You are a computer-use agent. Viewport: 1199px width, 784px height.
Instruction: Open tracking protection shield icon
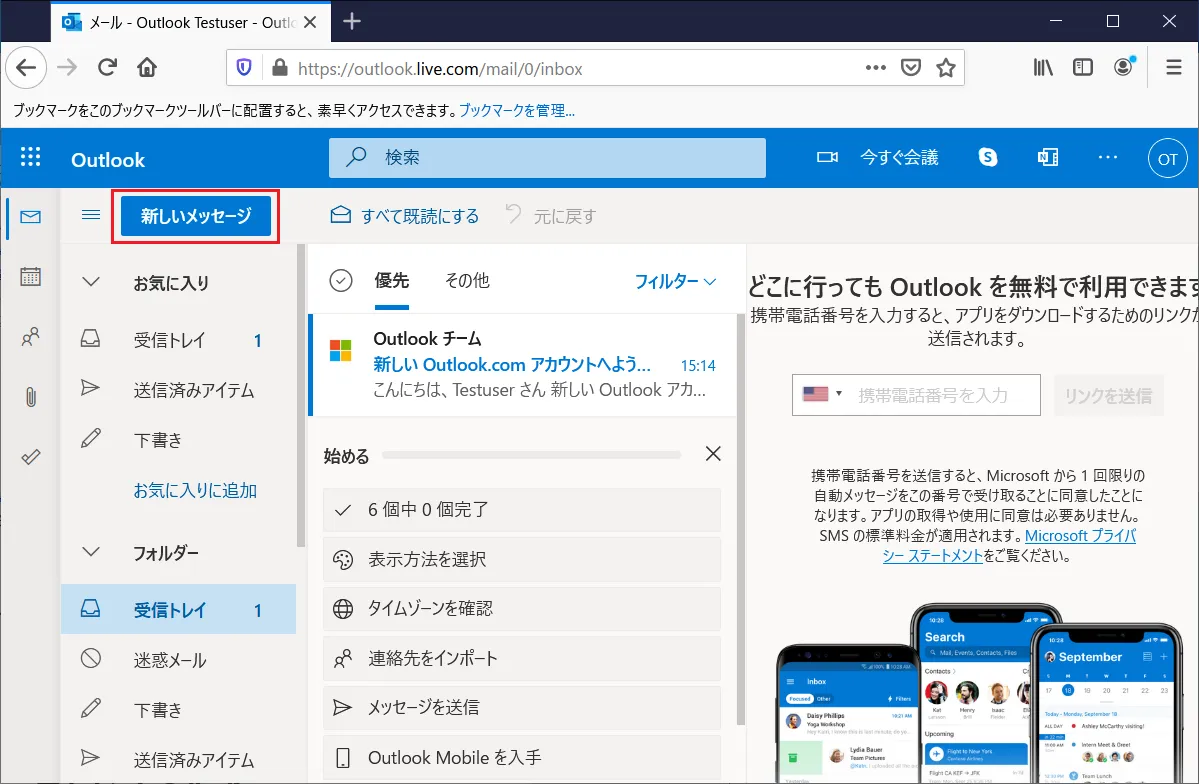pyautogui.click(x=244, y=68)
